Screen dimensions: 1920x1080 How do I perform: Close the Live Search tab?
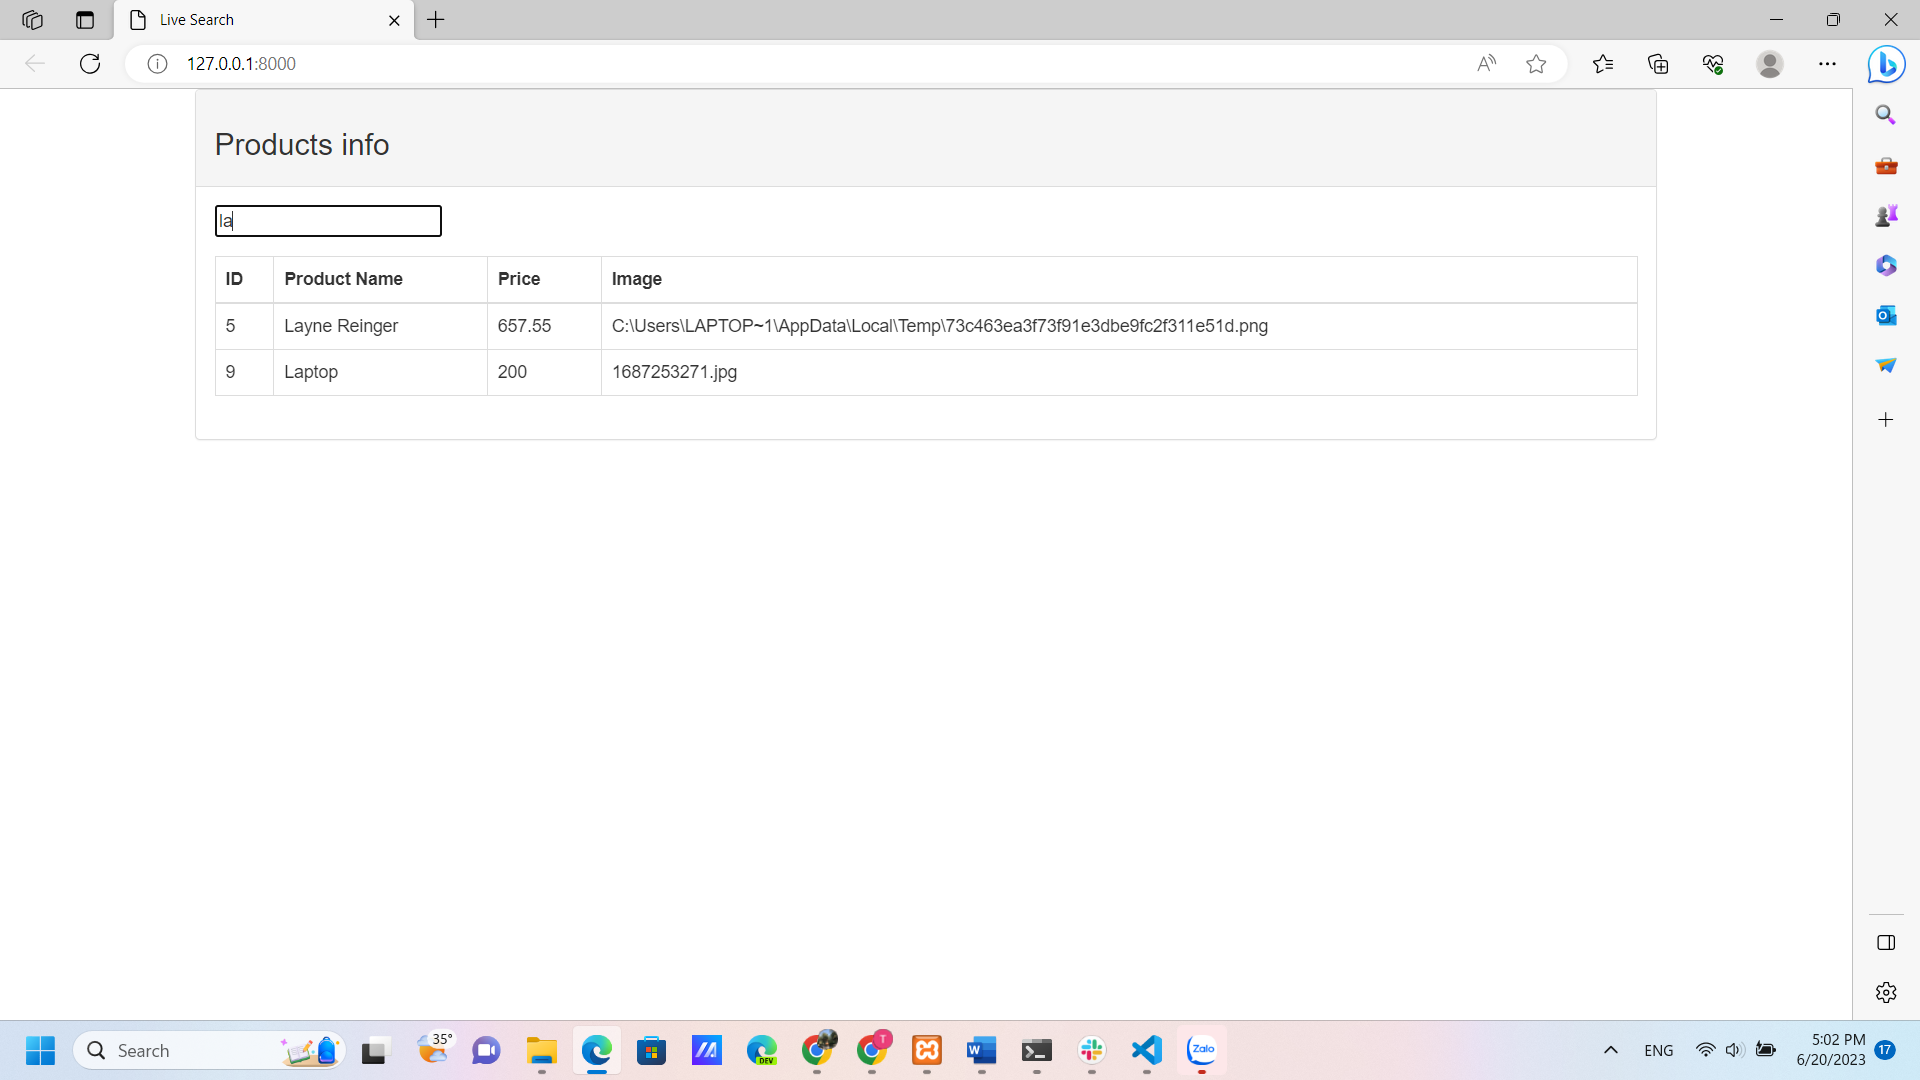coord(394,20)
